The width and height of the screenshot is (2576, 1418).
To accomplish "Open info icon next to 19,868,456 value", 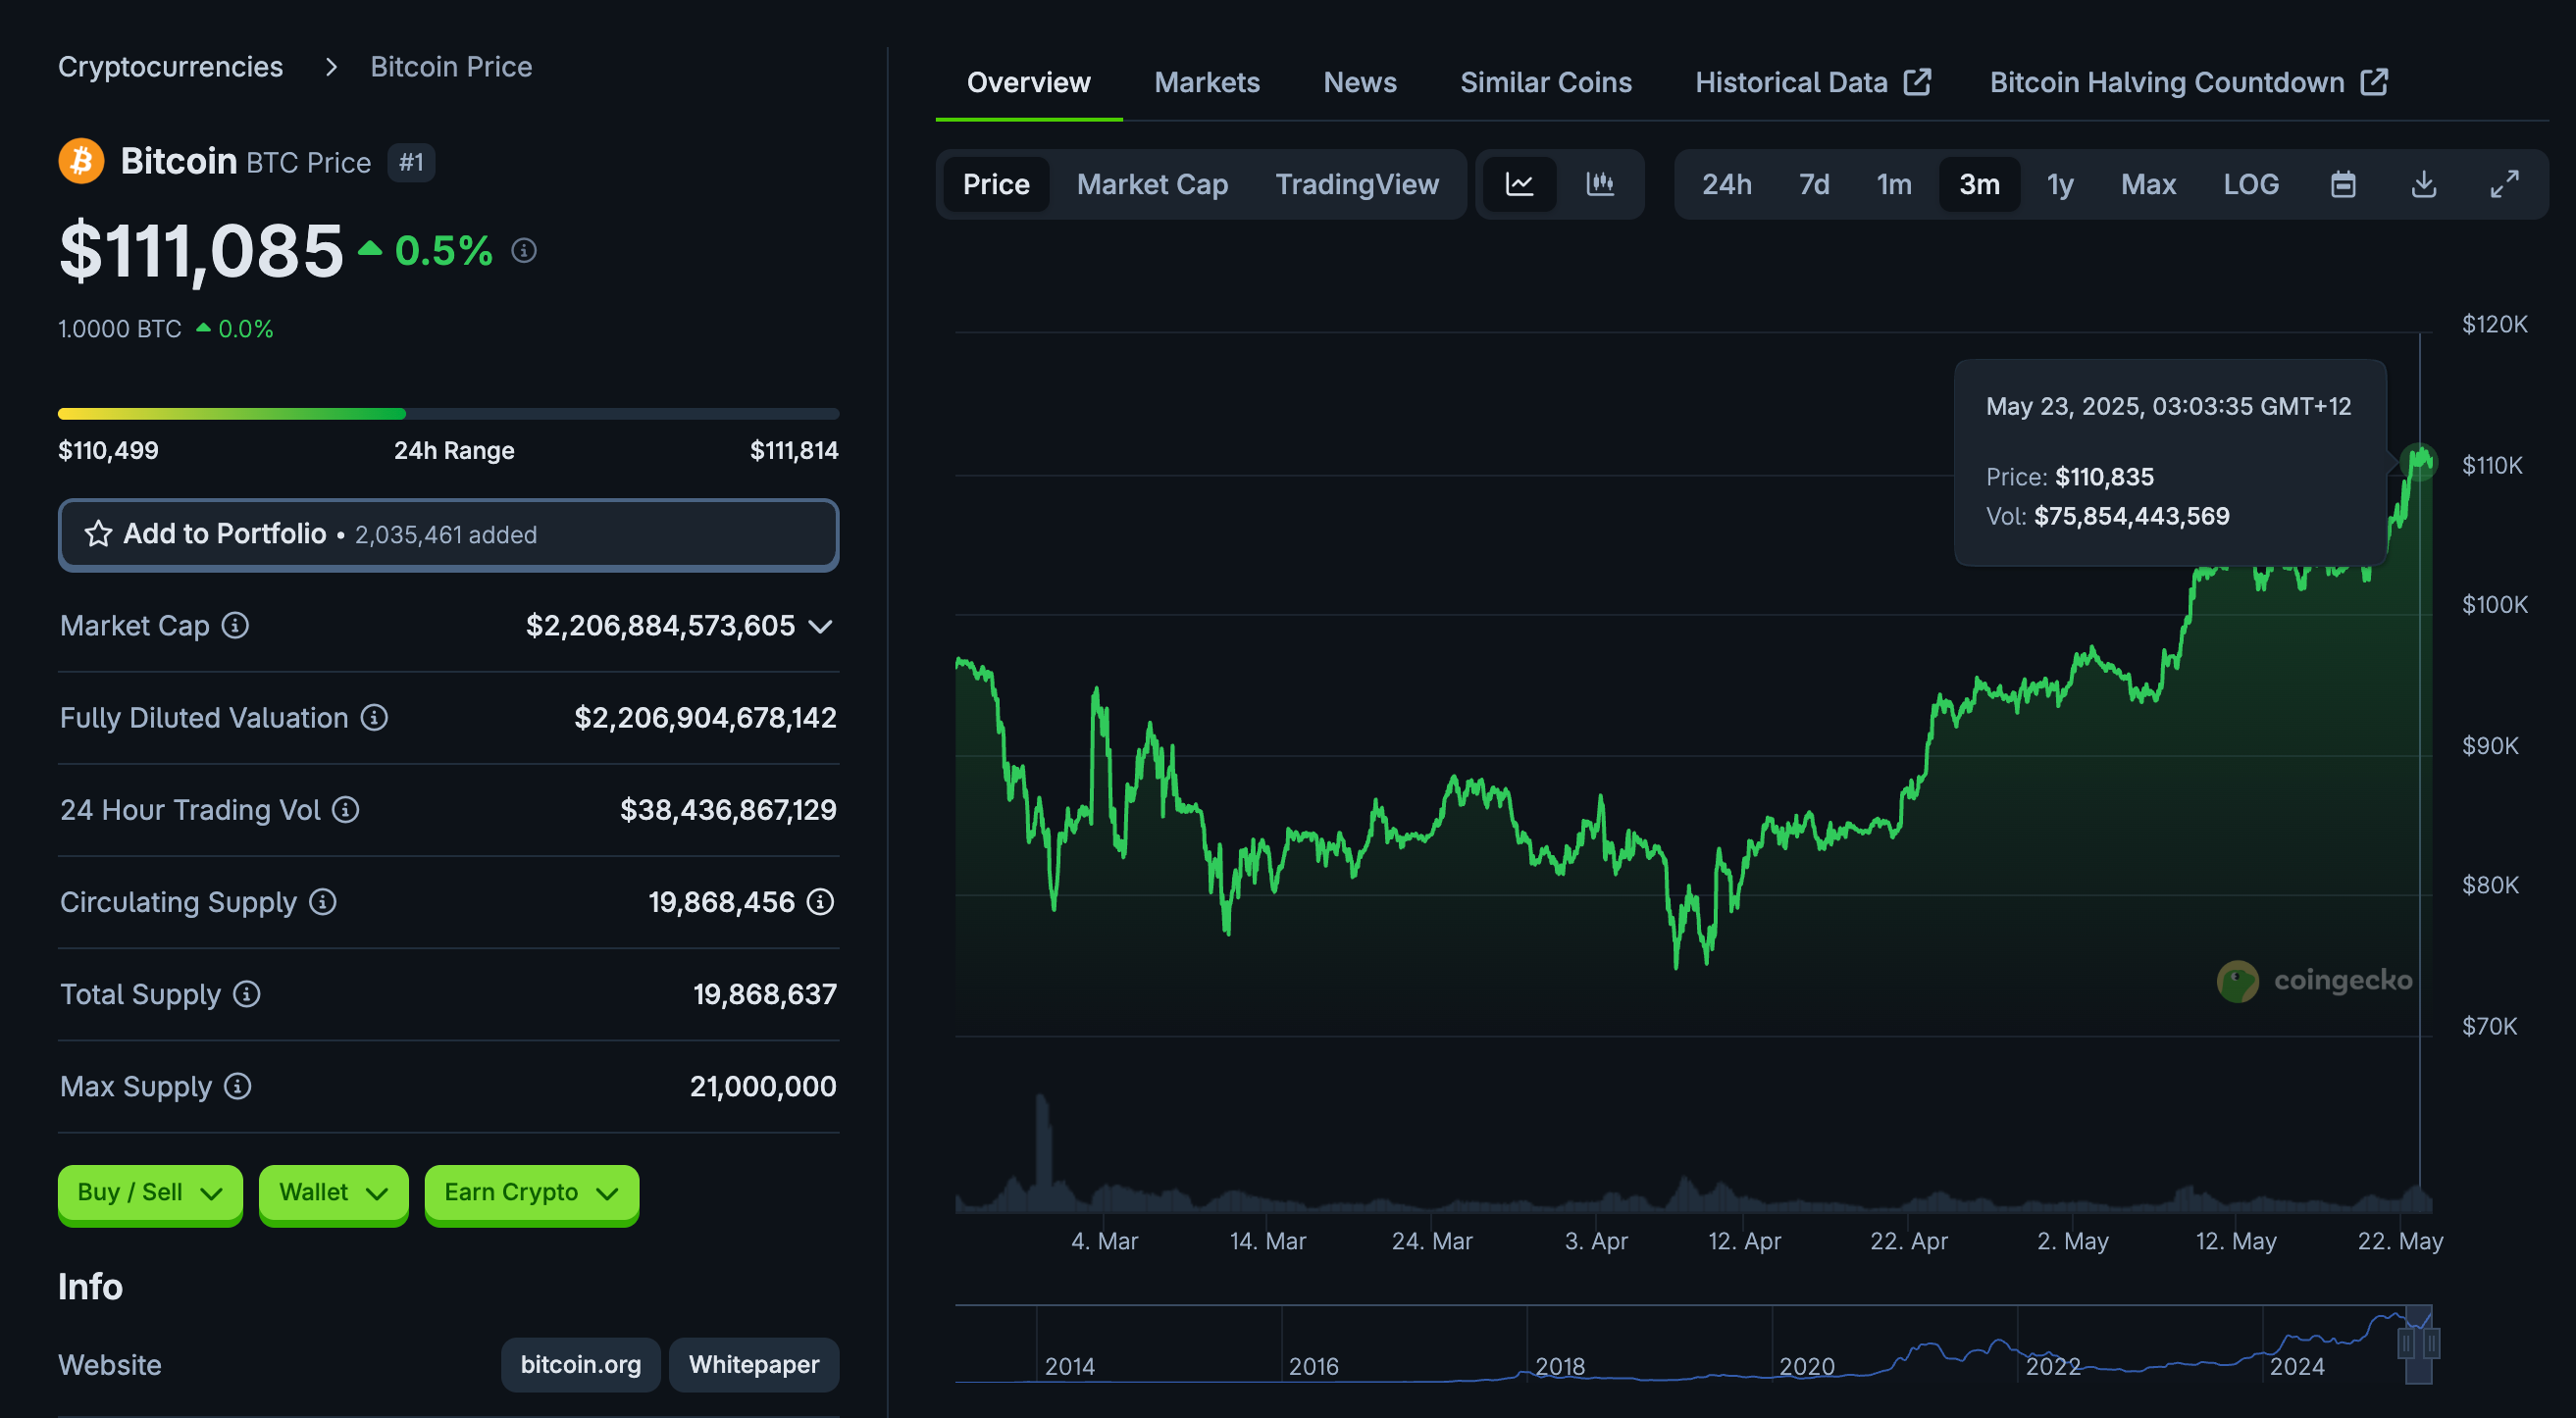I will tap(820, 902).
